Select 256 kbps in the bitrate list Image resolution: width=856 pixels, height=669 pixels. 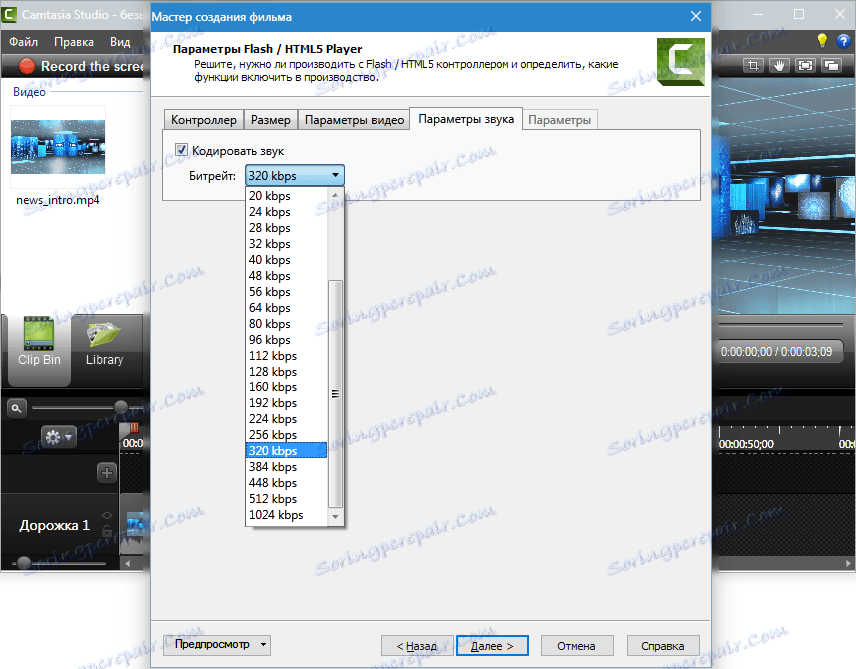272,434
